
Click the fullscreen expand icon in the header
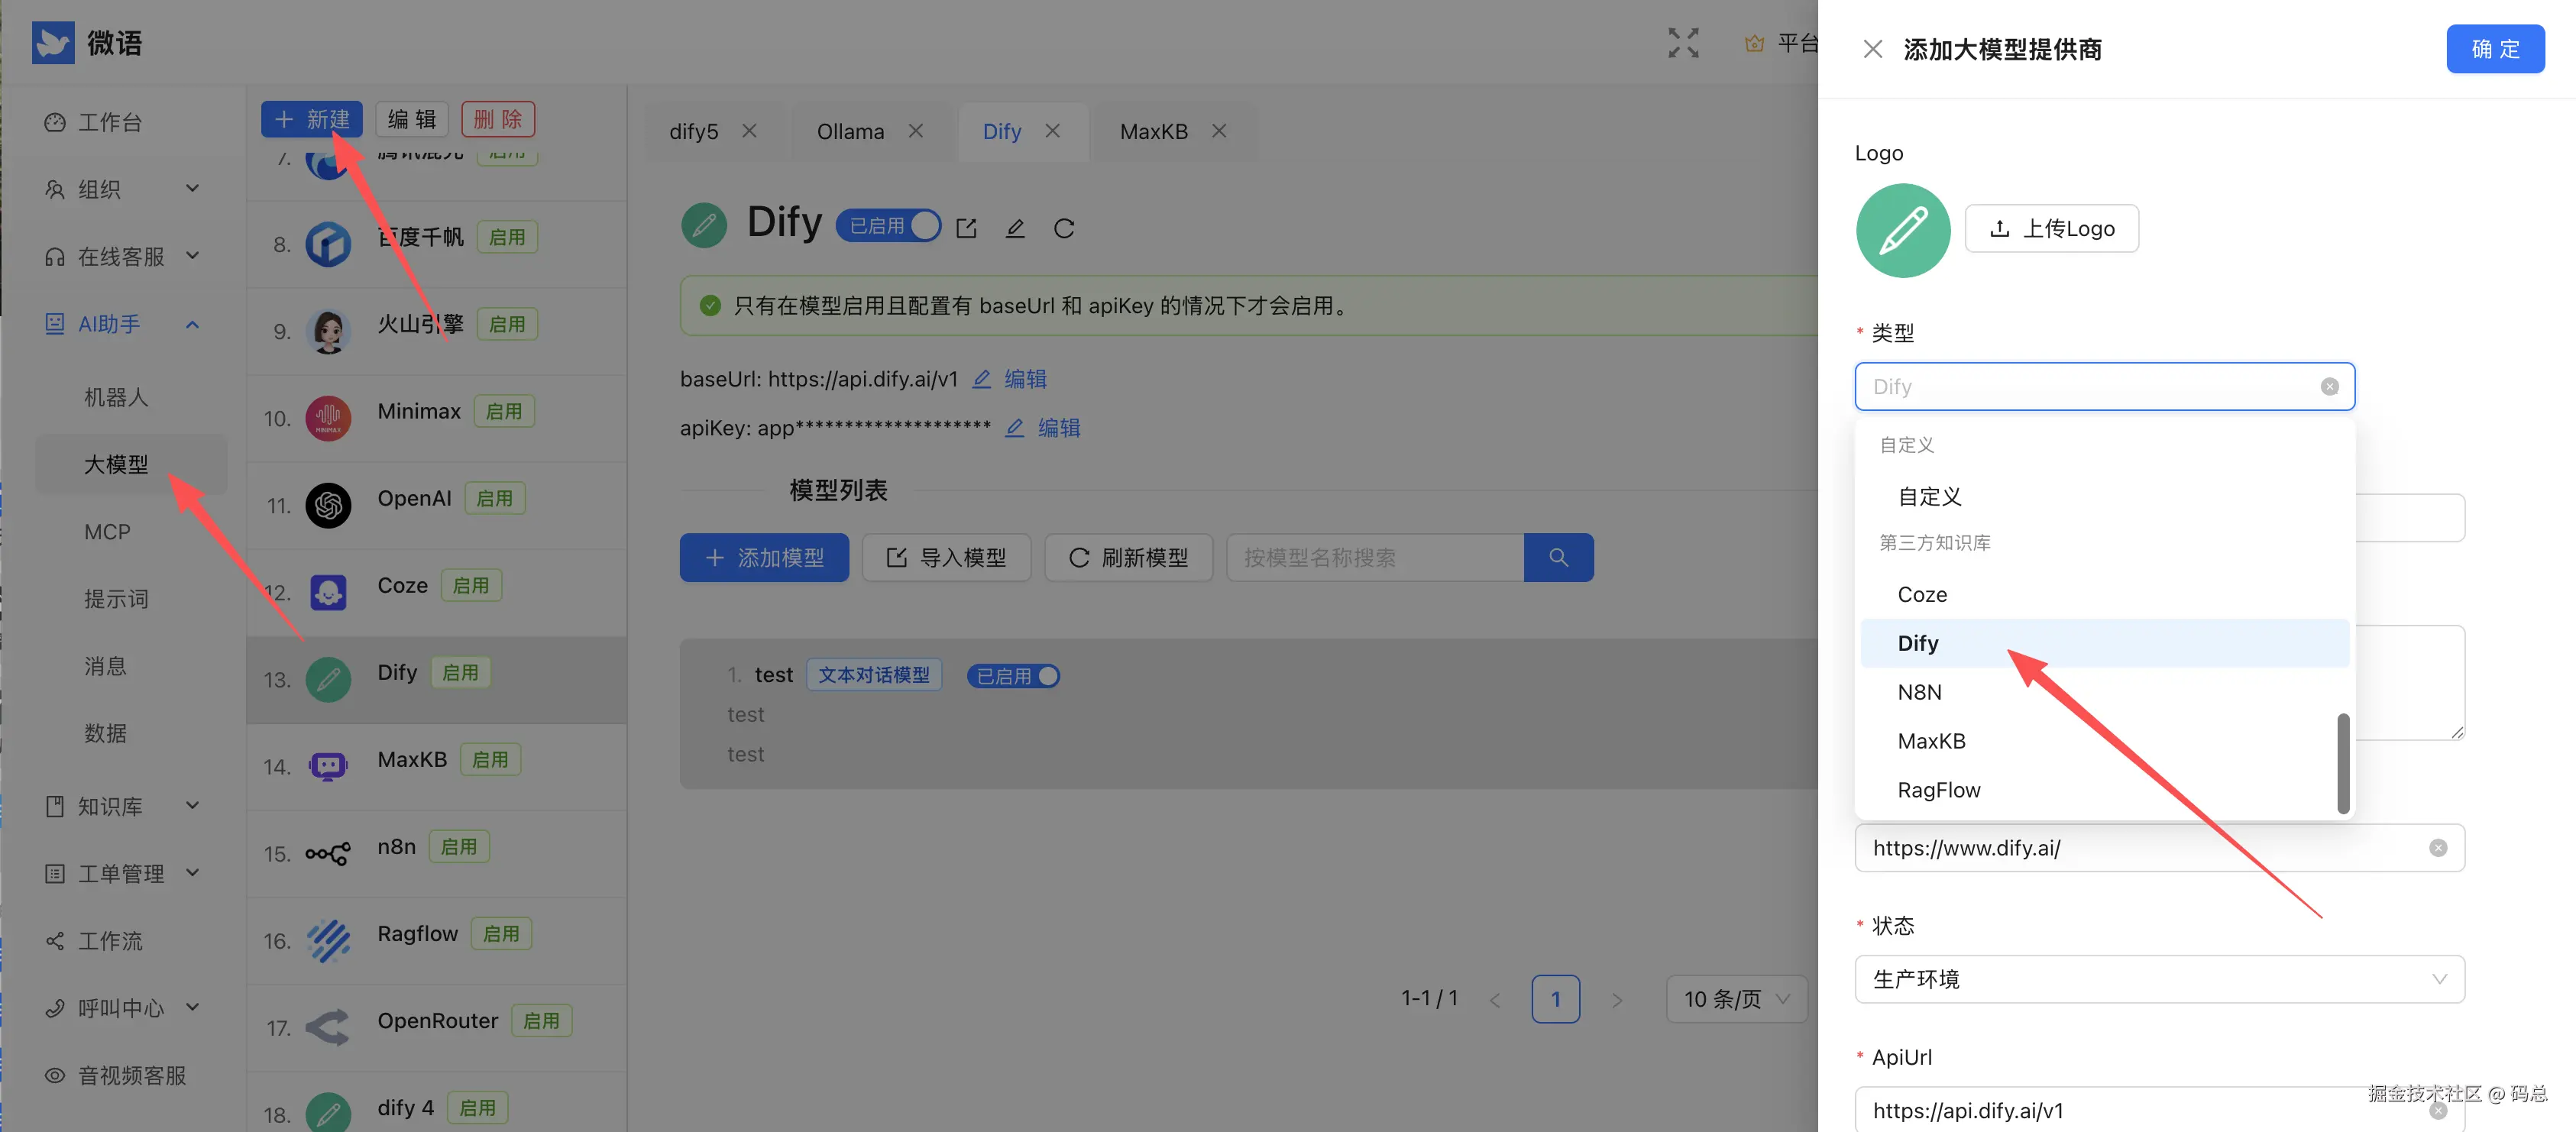1683,42
